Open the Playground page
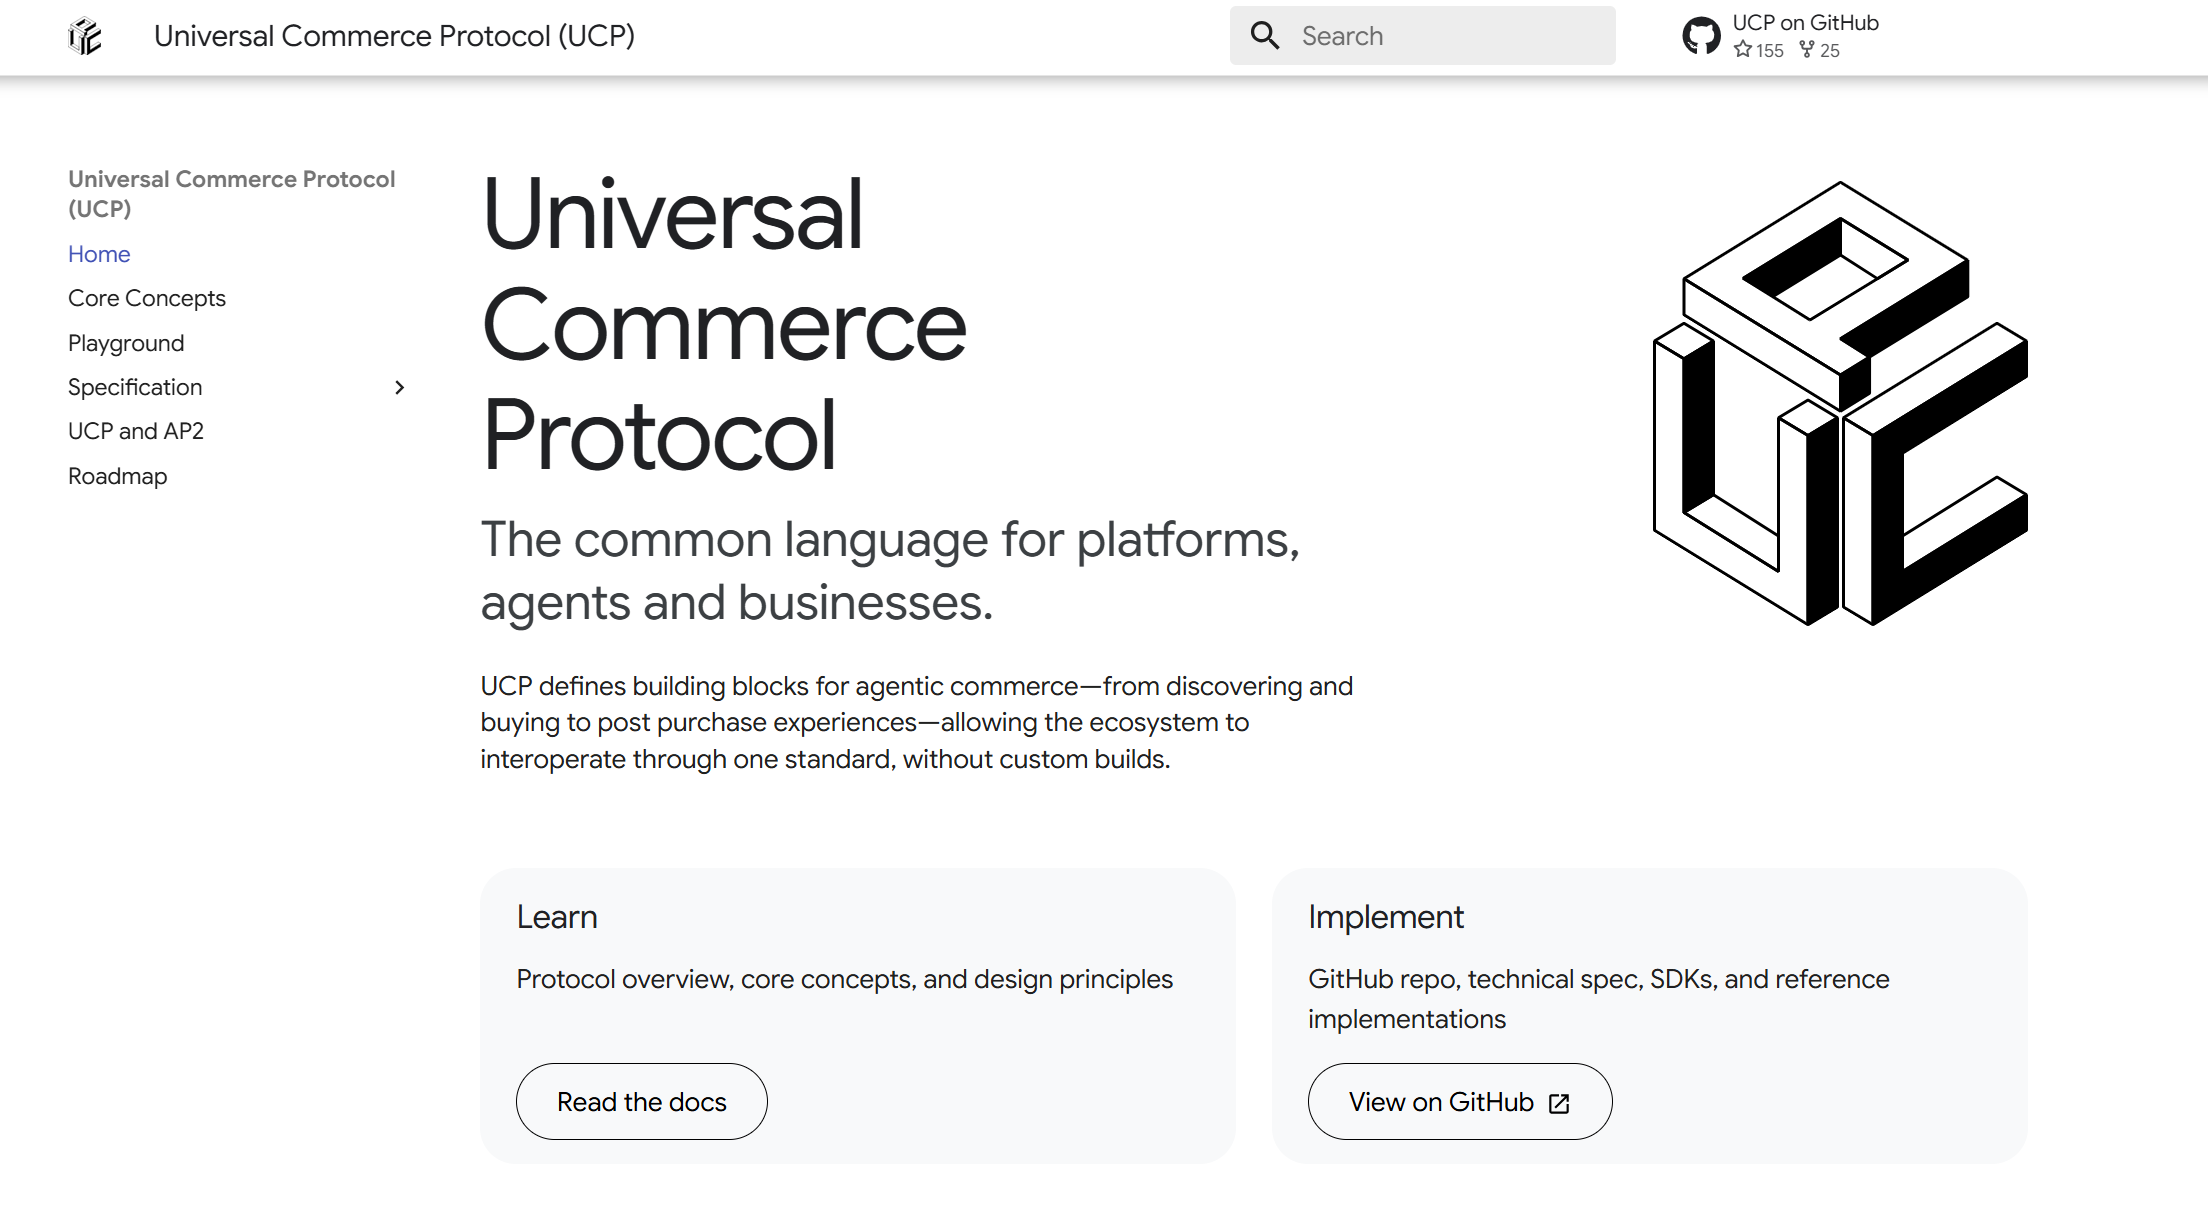The height and width of the screenshot is (1210, 2208). pyautogui.click(x=126, y=343)
